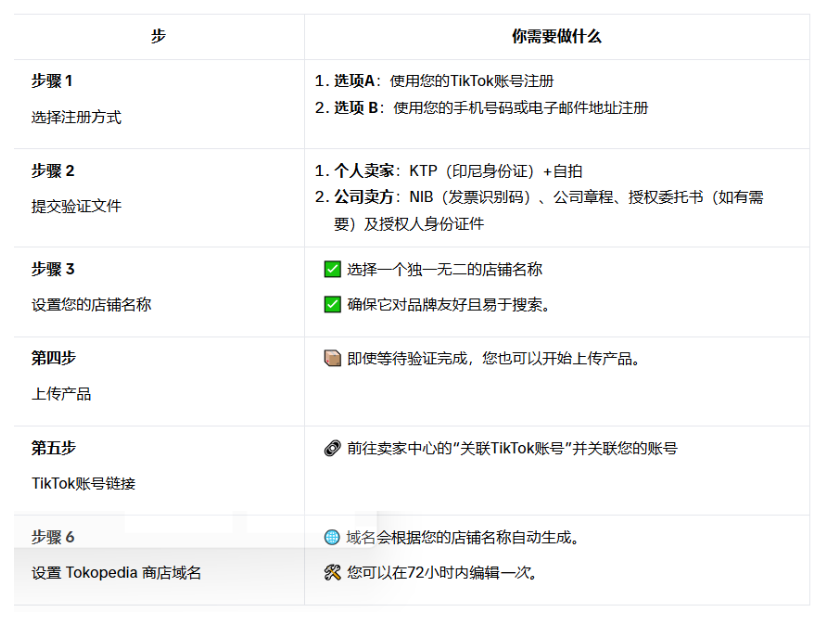Click the 设置 Tokopedia 商店域名 label

[x=116, y=573]
